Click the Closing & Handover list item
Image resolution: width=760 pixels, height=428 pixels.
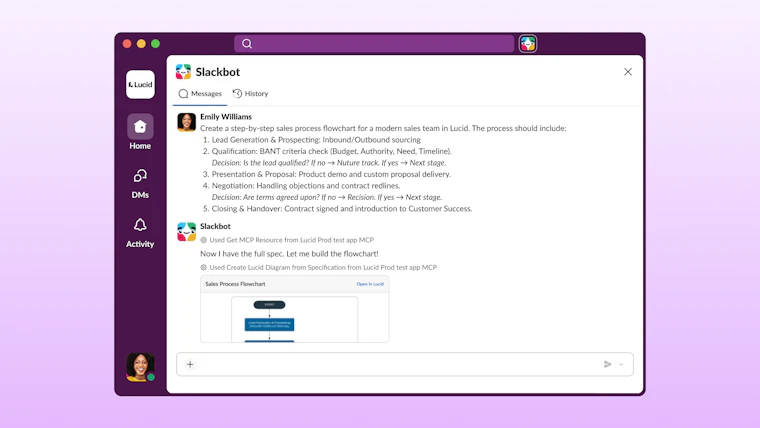pyautogui.click(x=342, y=209)
